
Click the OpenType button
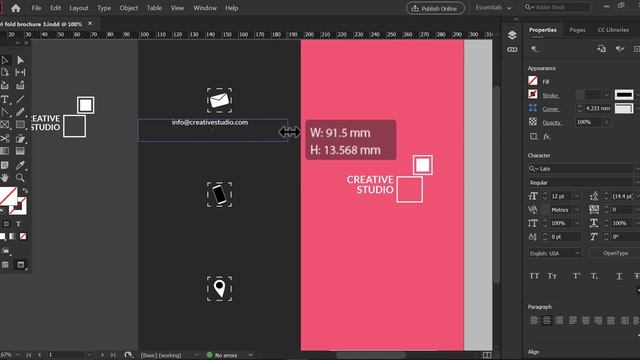pos(616,253)
